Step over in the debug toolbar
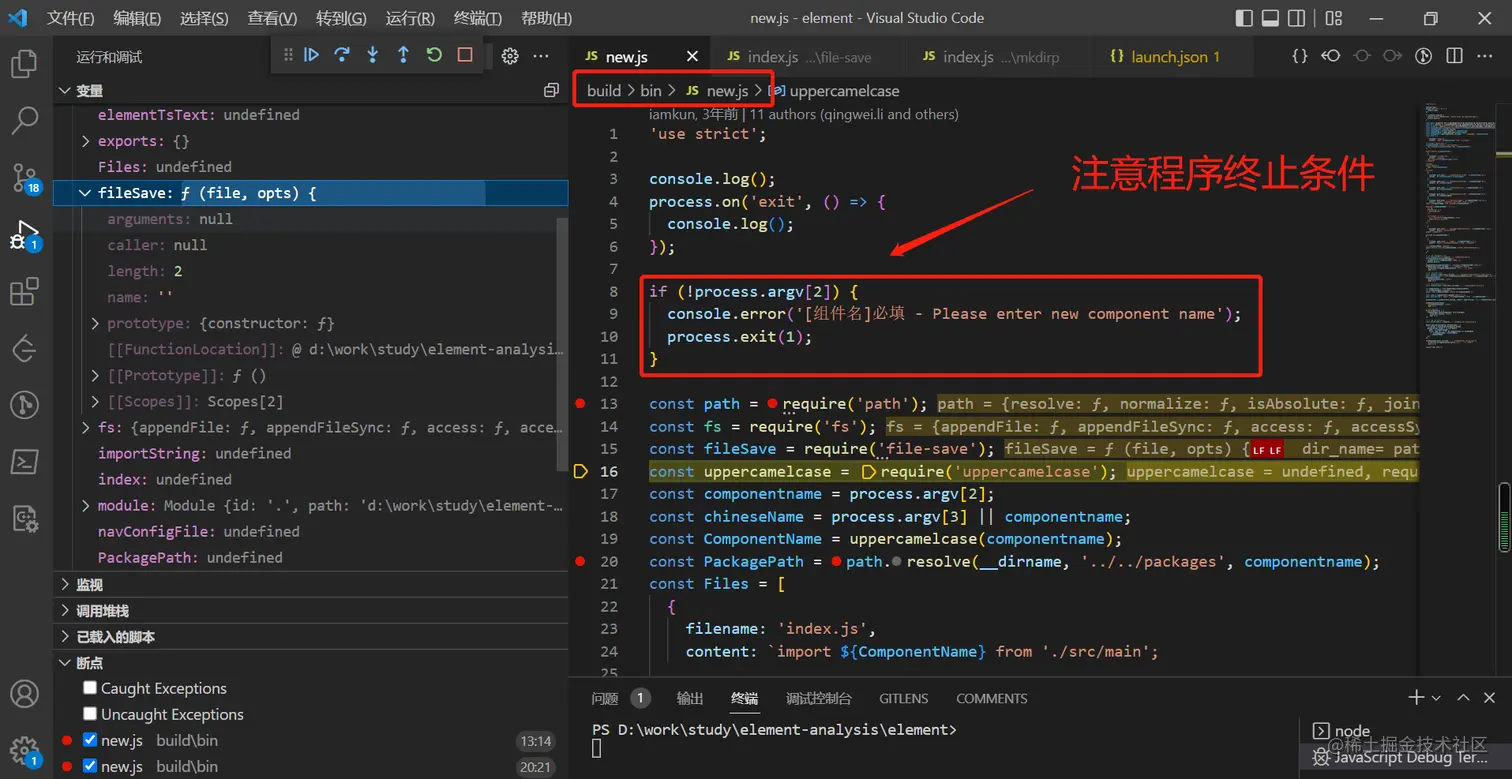This screenshot has height=779, width=1512. point(342,55)
